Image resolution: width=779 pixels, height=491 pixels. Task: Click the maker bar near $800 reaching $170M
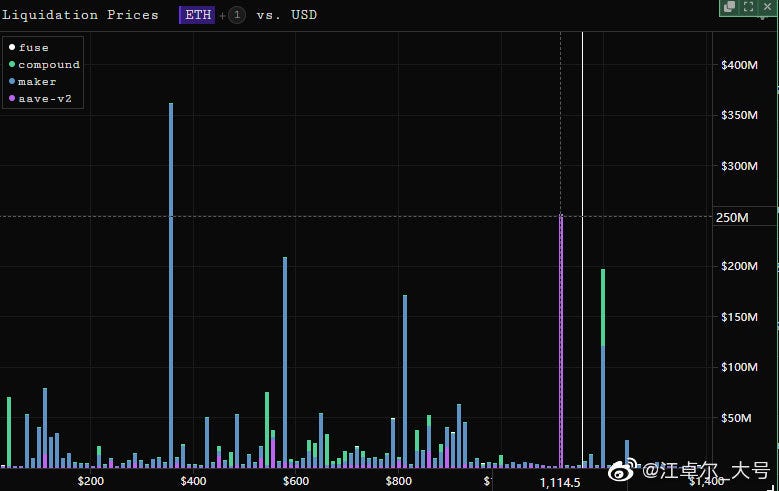point(405,381)
